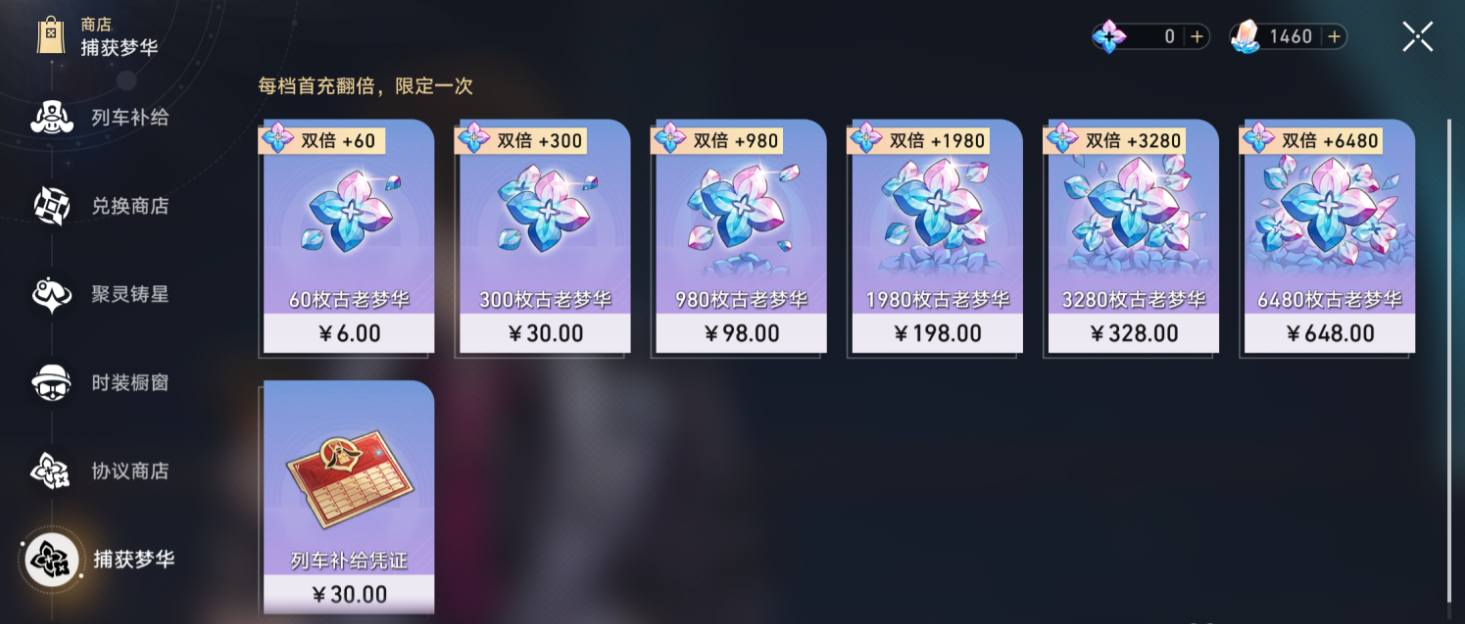Buy the 60枚古老梦华 pack for ¥6.00
The width and height of the screenshot is (1465, 624).
[x=348, y=237]
